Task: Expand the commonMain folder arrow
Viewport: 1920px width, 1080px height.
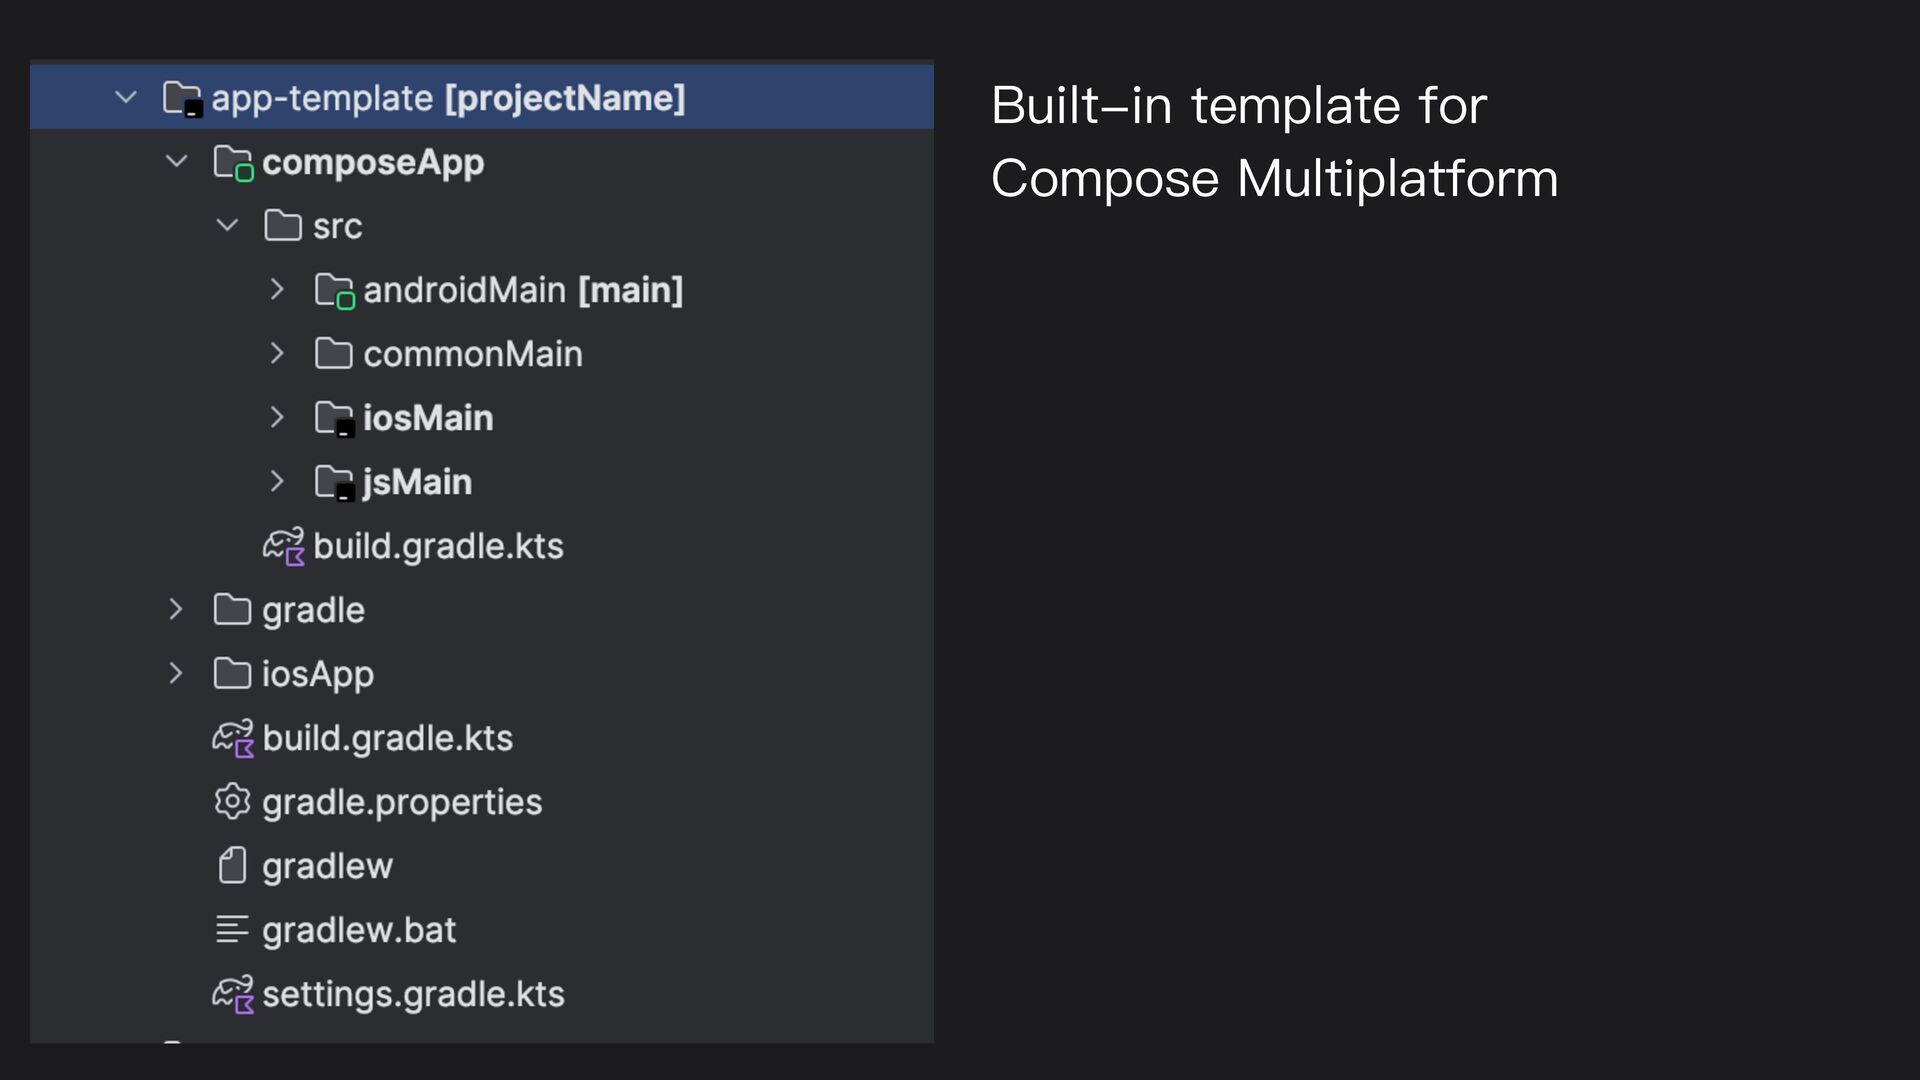Action: (x=277, y=354)
